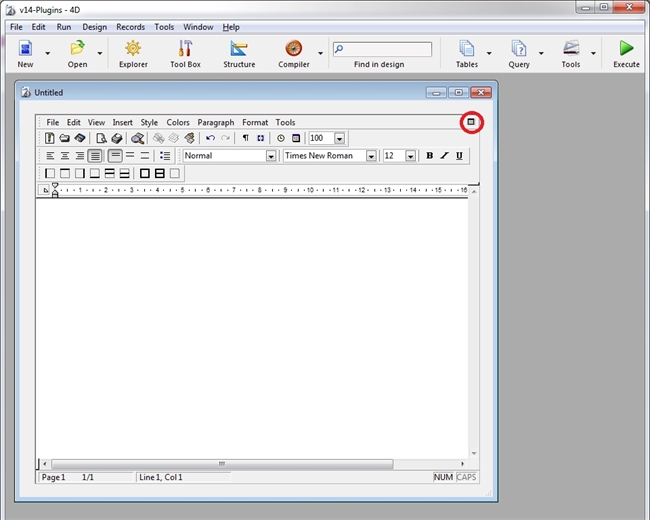Click the Query toolbar button

519,53
